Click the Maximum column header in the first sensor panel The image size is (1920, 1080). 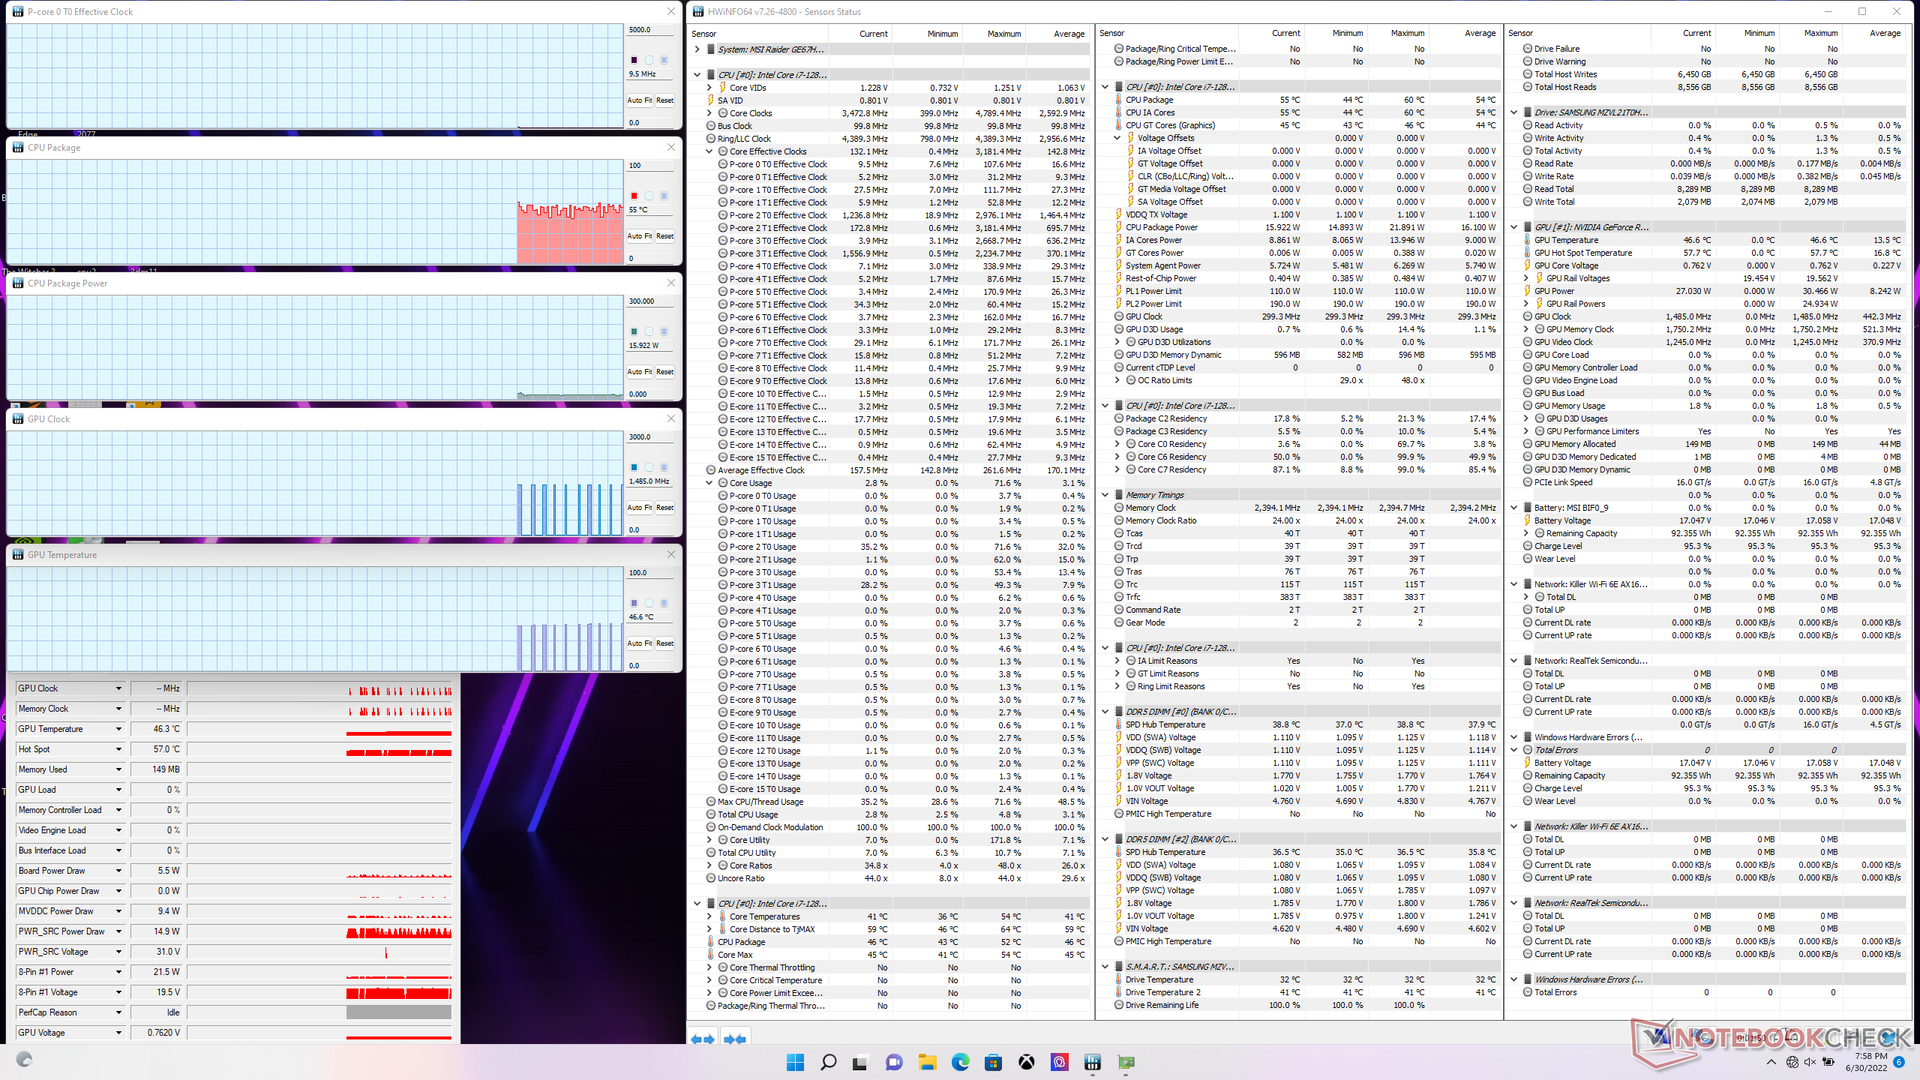pyautogui.click(x=1003, y=34)
